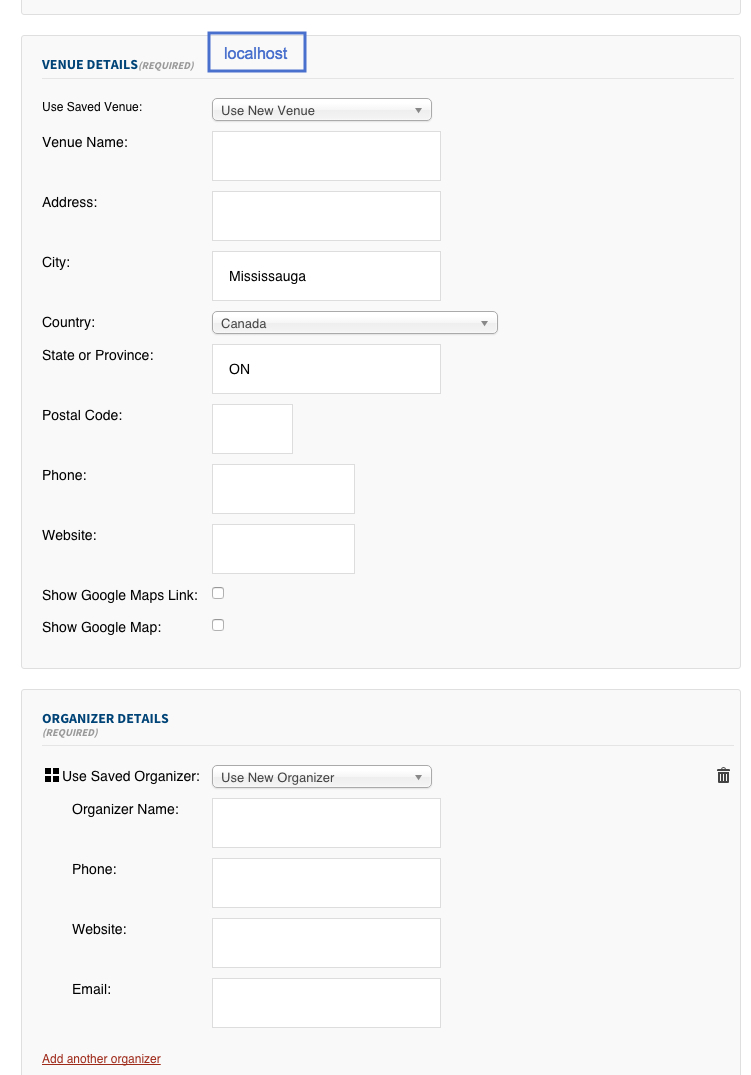Click the State or Province field

(326, 369)
